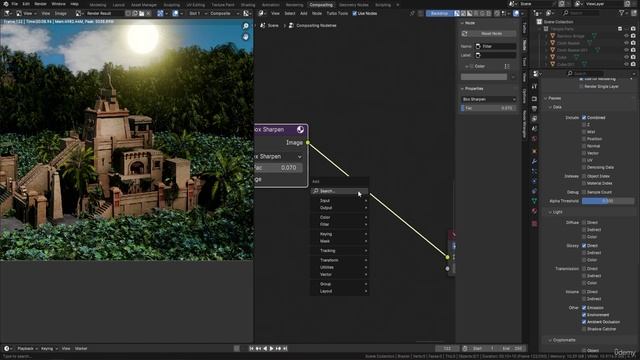Open the Group submenu in Add menu
Image resolution: width=640 pixels, height=360 pixels.
pyautogui.click(x=340, y=284)
